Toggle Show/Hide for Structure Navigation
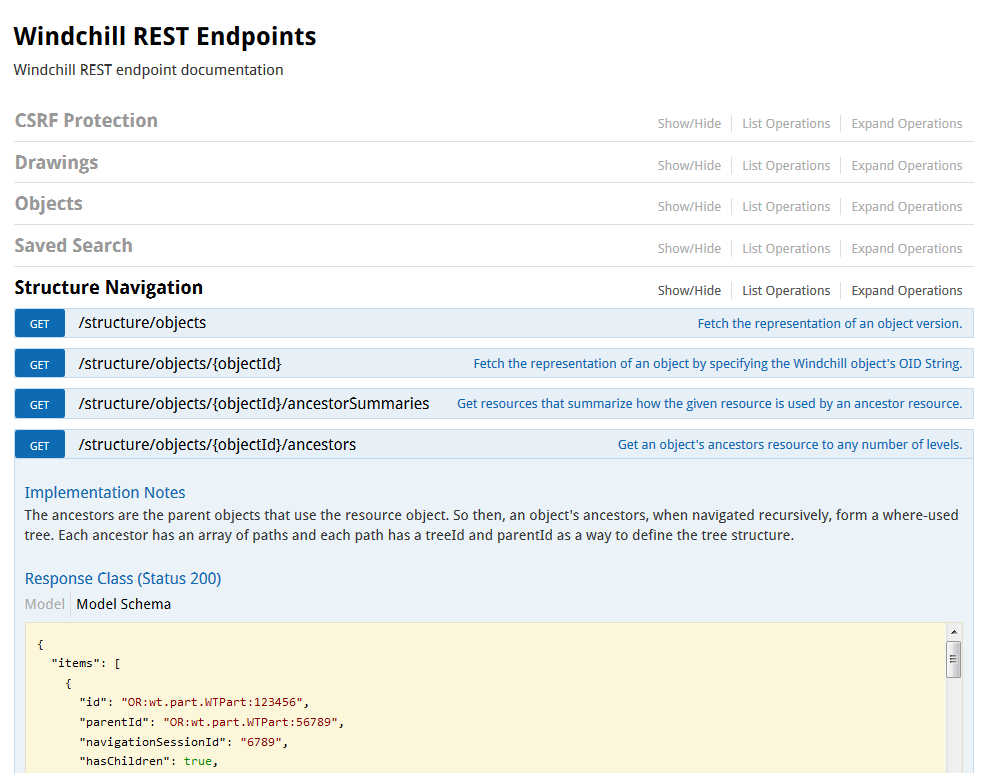The height and width of the screenshot is (773, 994). click(689, 291)
